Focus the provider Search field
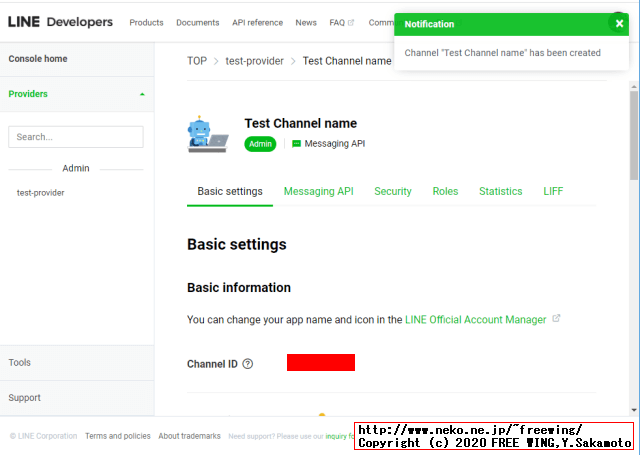 [x=76, y=137]
